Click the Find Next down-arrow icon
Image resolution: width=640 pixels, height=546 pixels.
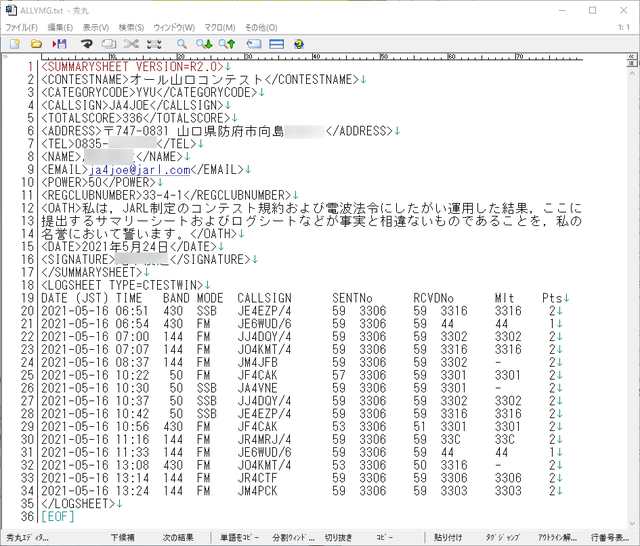204,44
